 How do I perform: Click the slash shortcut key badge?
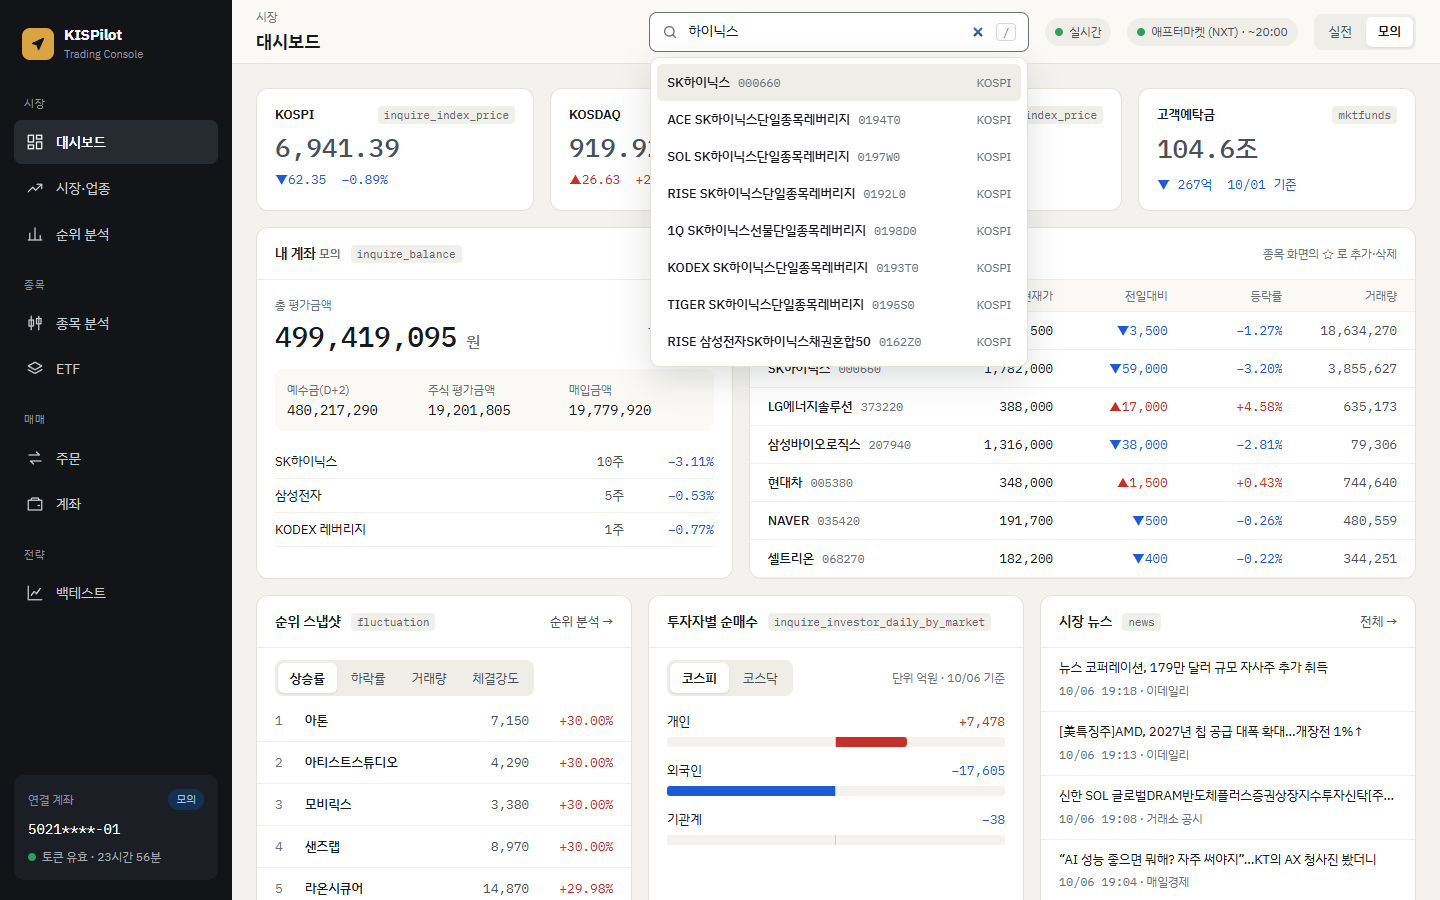[1006, 32]
